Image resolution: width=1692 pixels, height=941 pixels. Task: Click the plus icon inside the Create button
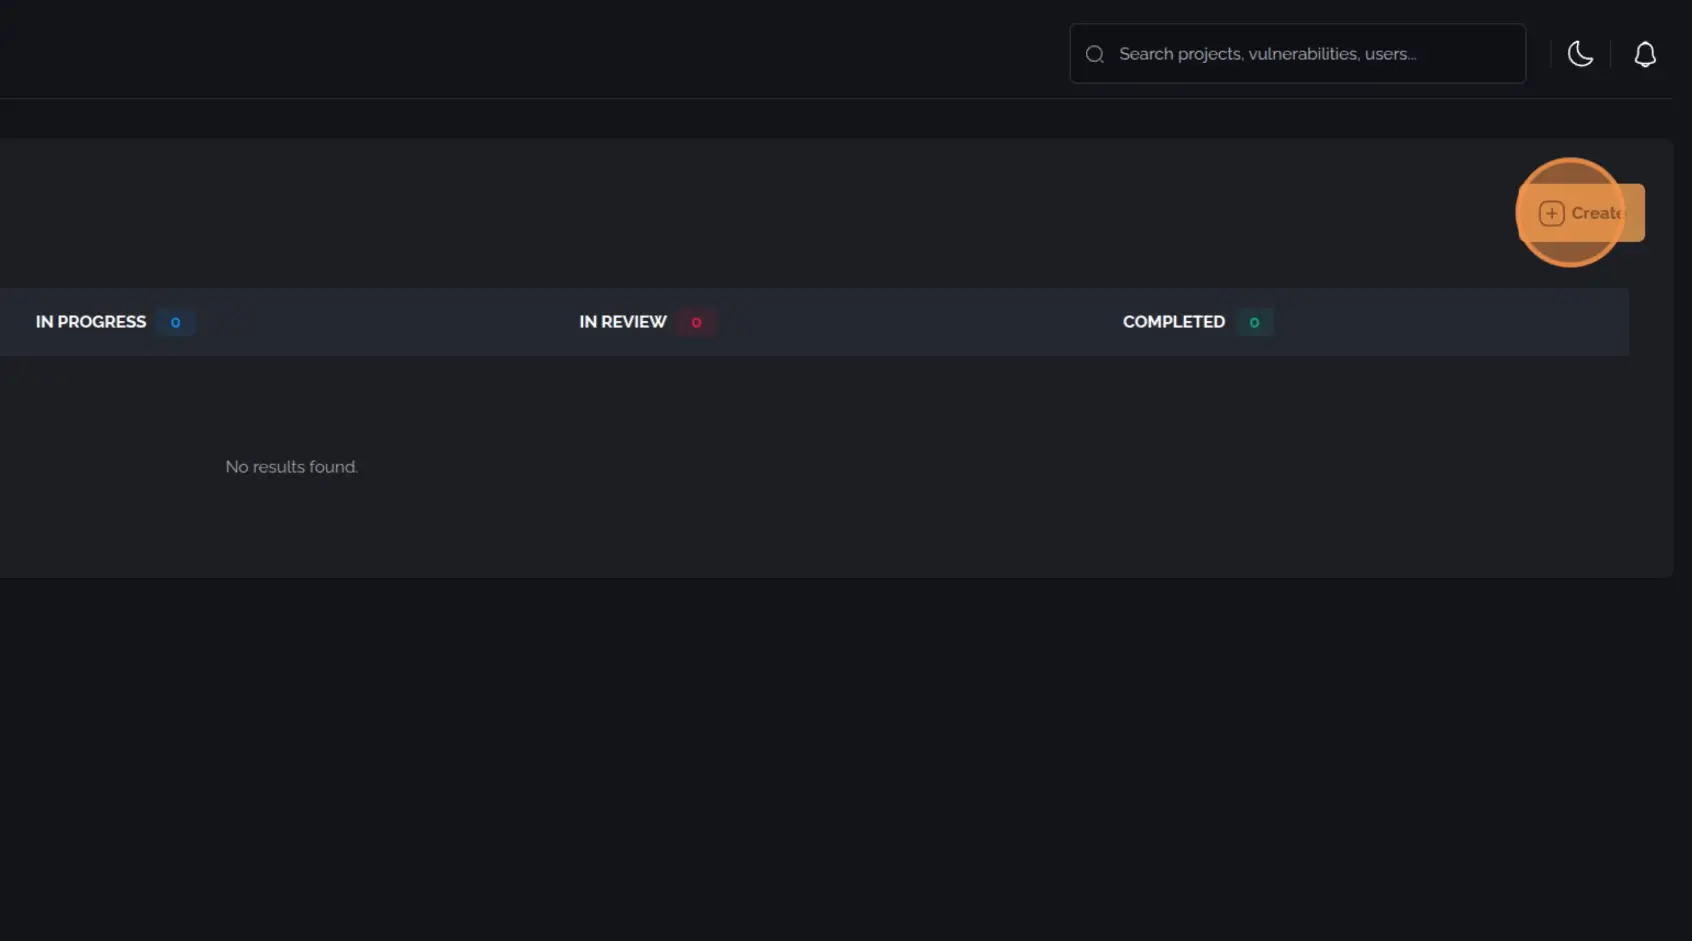pyautogui.click(x=1552, y=212)
